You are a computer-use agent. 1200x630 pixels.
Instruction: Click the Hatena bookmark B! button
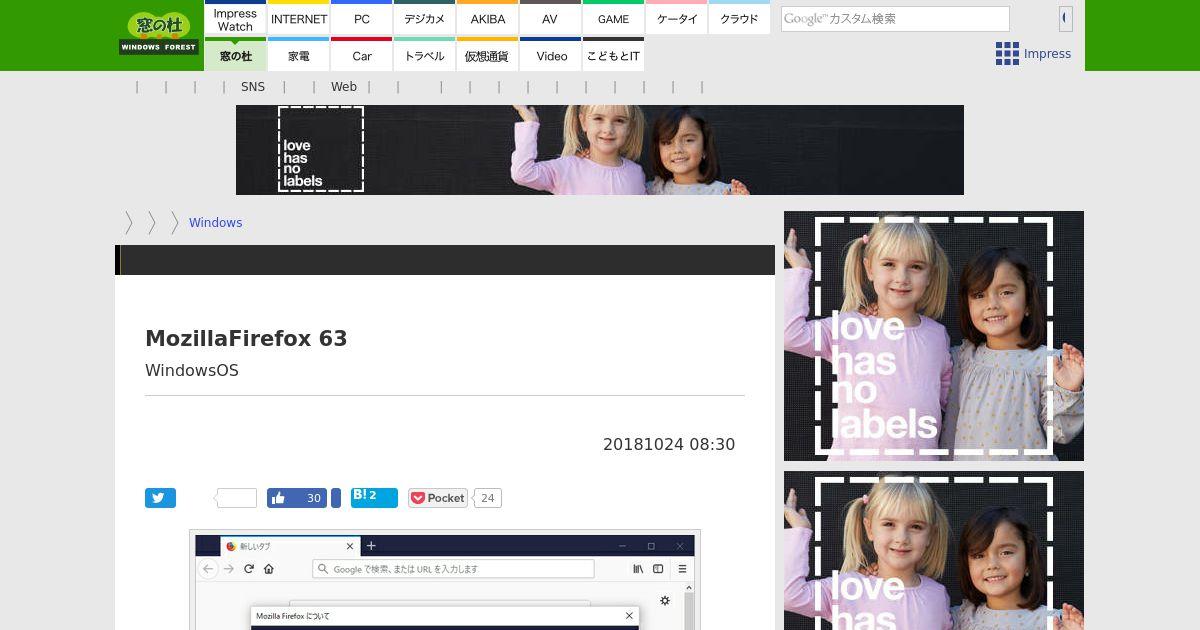point(374,498)
